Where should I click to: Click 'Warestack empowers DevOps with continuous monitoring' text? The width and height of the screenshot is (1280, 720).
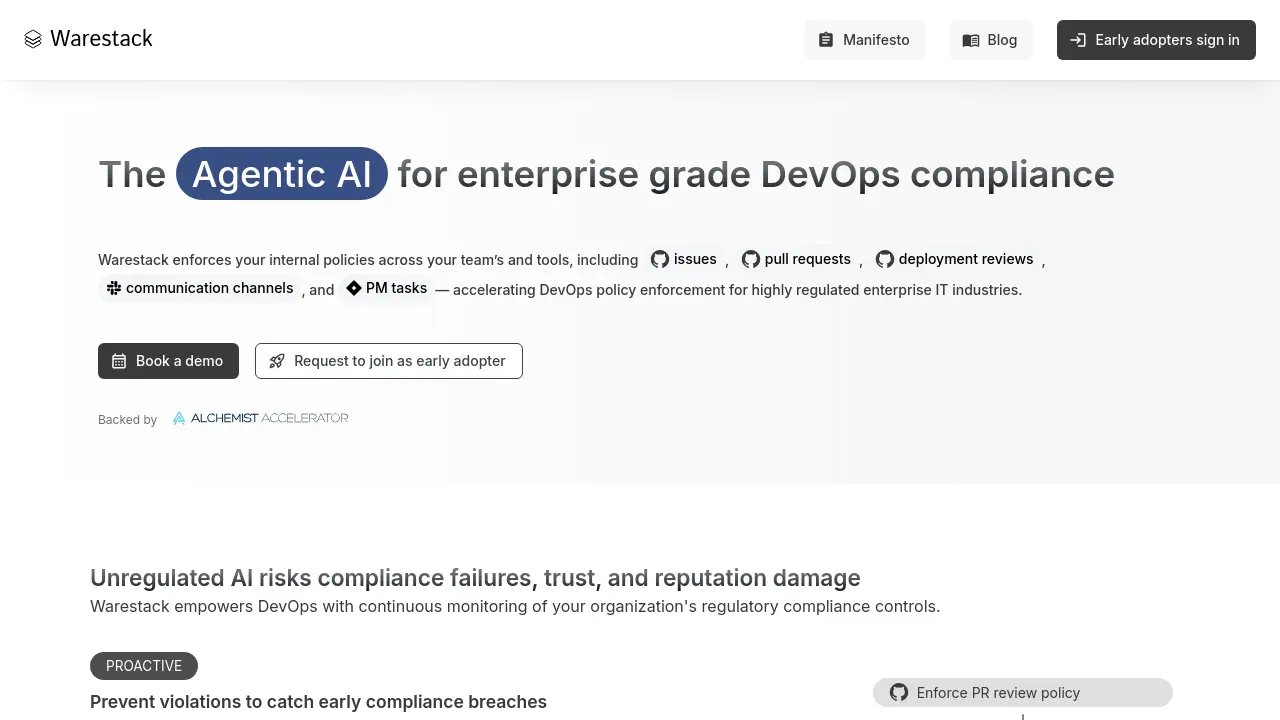coord(515,606)
